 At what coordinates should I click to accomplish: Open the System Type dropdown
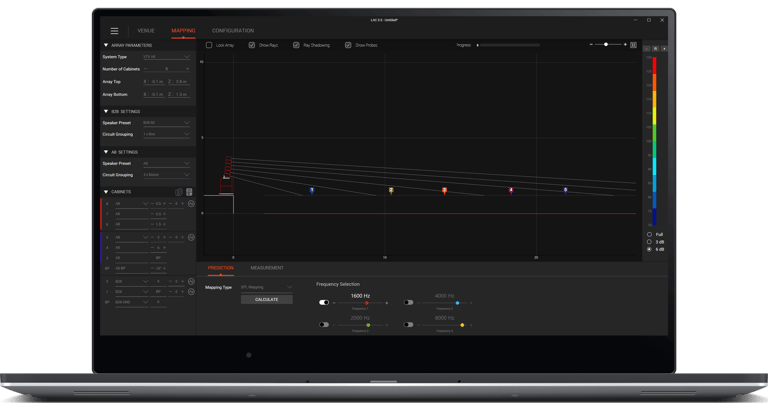166,57
